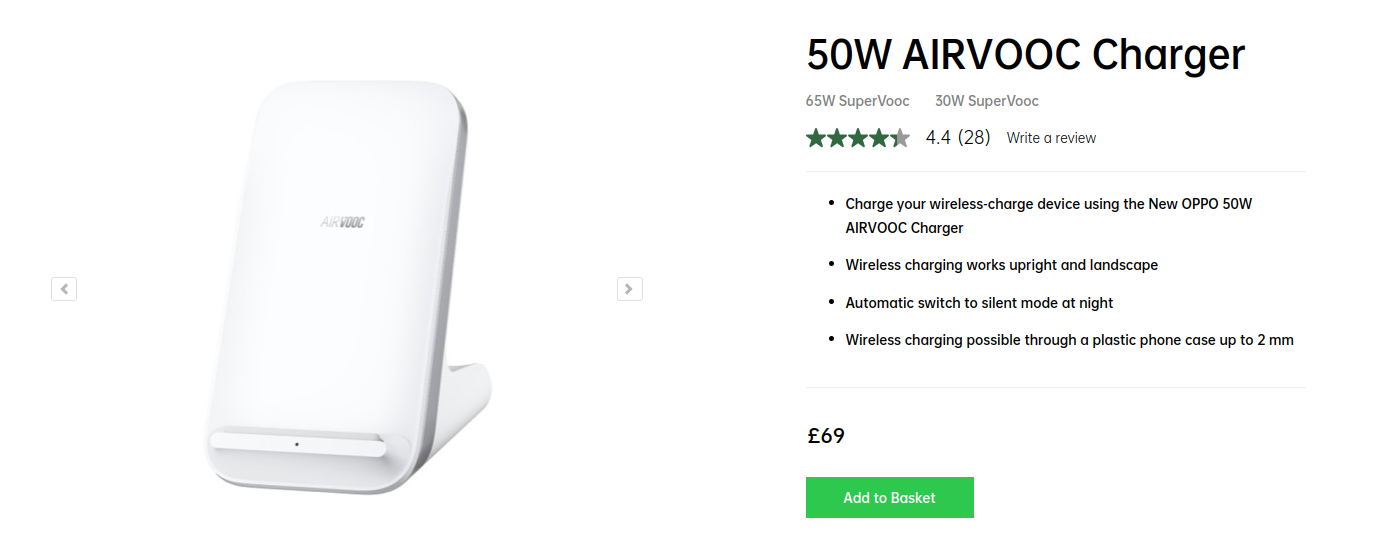Open the Write a review link
The height and width of the screenshot is (533, 1374).
point(1051,138)
